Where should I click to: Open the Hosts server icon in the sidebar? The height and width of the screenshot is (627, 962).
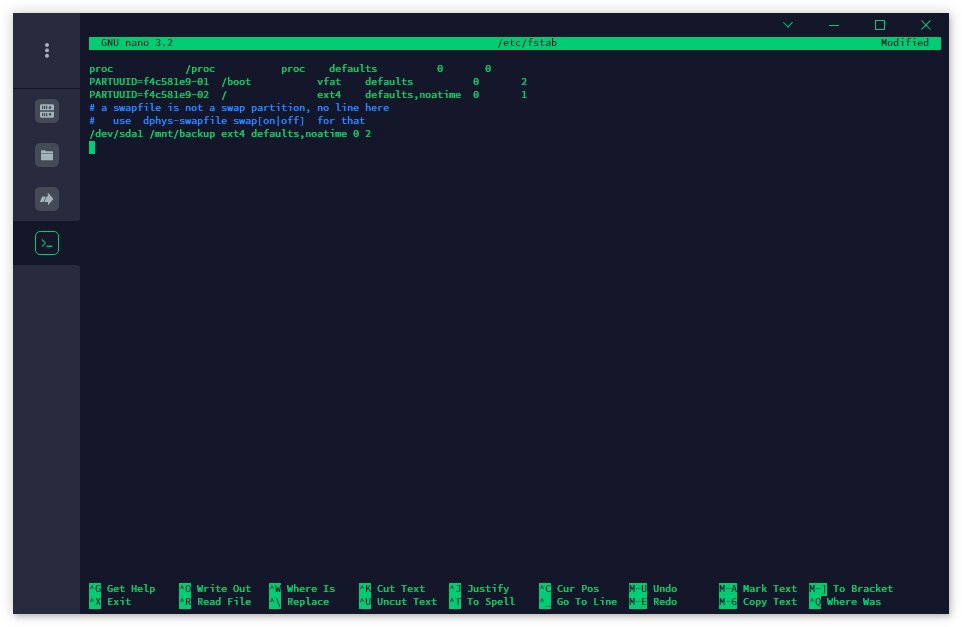(x=47, y=111)
